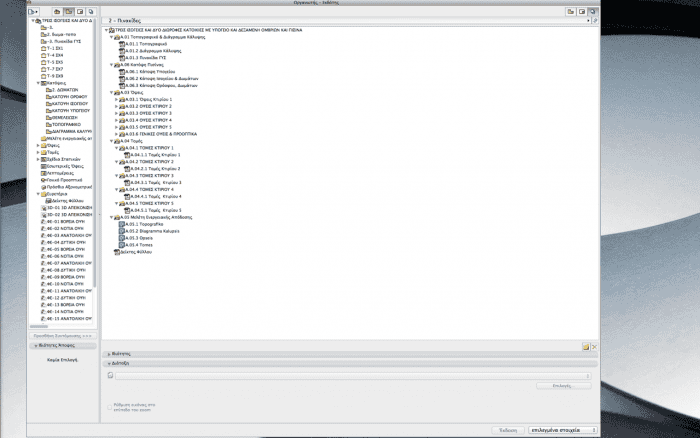
Task: Select ΚΑΤΟΨΗ ΥΠΟΓΕΙΟΥ in left tree
Action: 68,111
